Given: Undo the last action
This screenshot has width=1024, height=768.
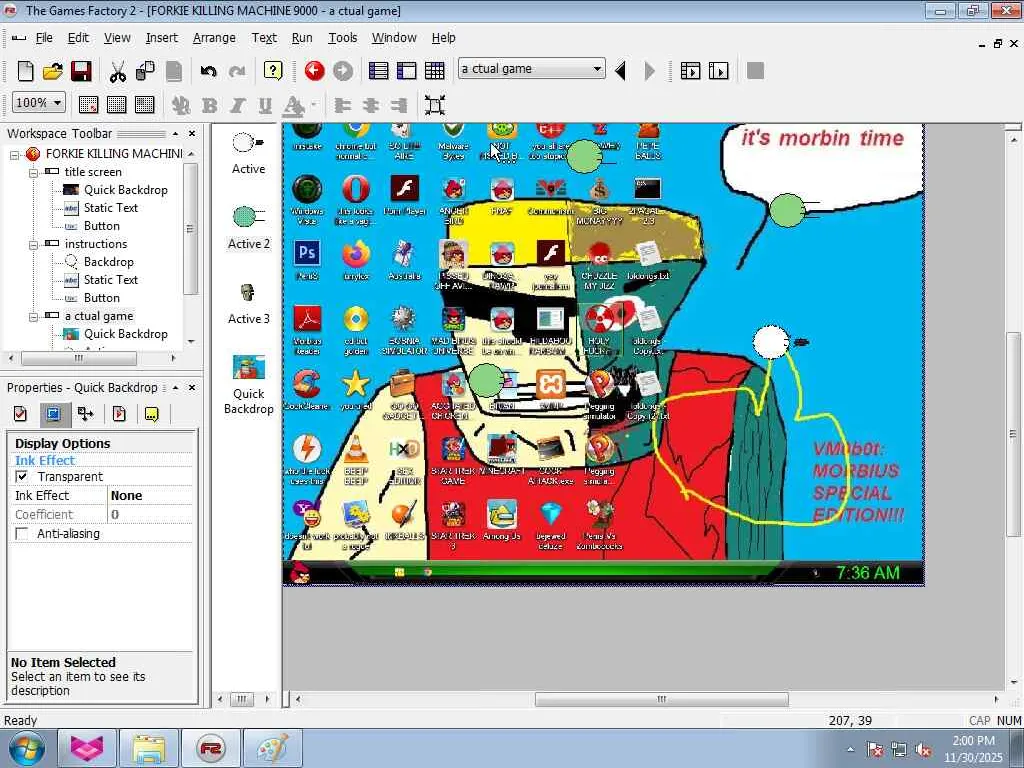Looking at the screenshot, I should pyautogui.click(x=208, y=71).
